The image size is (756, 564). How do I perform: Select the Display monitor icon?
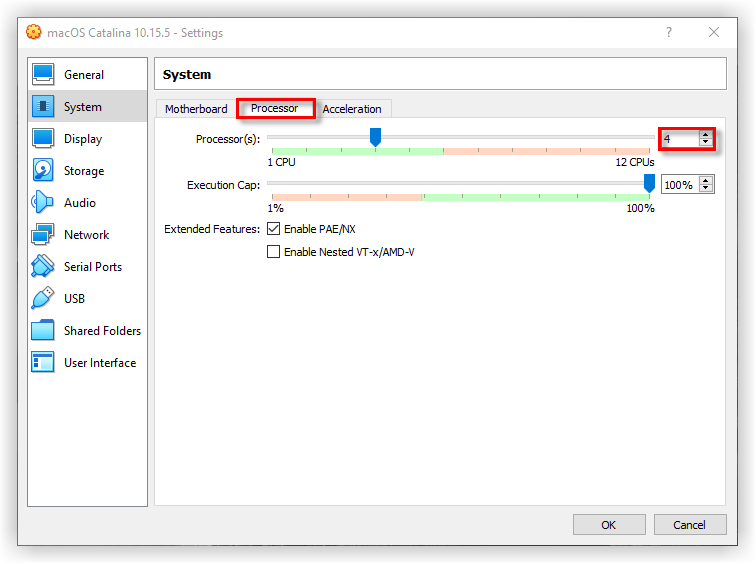[43, 139]
